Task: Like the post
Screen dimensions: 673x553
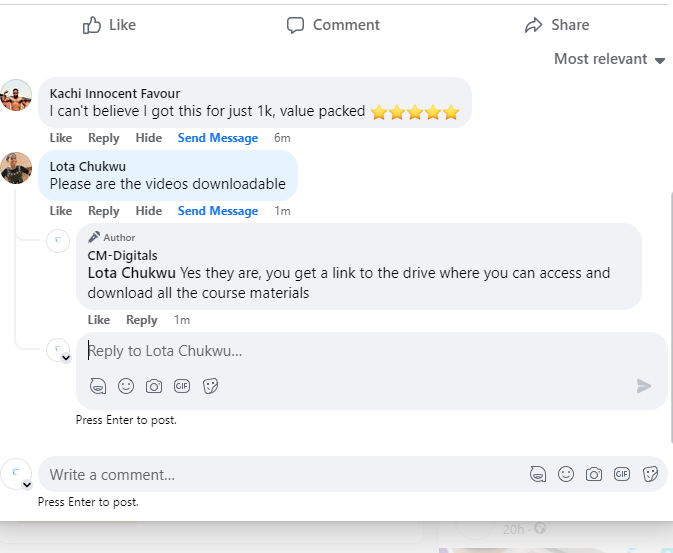Action: [109, 25]
